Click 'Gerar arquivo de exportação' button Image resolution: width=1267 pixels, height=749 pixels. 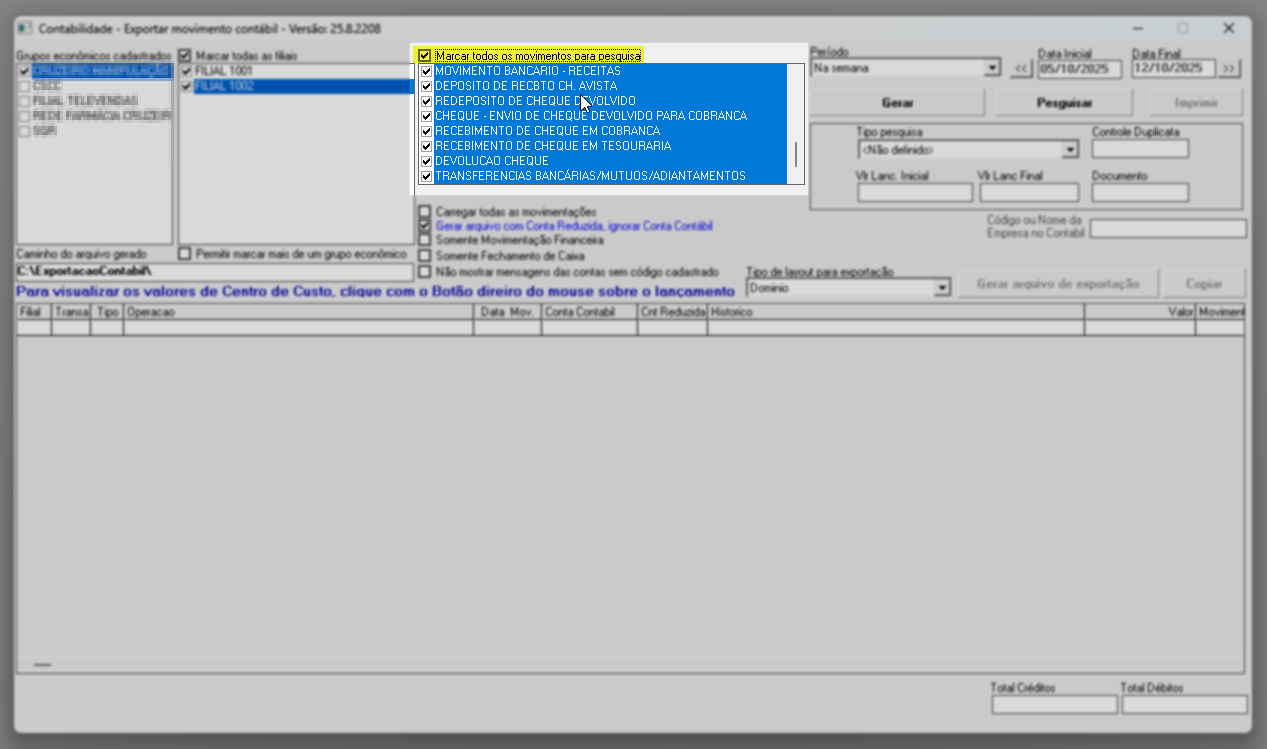[x=1058, y=283]
